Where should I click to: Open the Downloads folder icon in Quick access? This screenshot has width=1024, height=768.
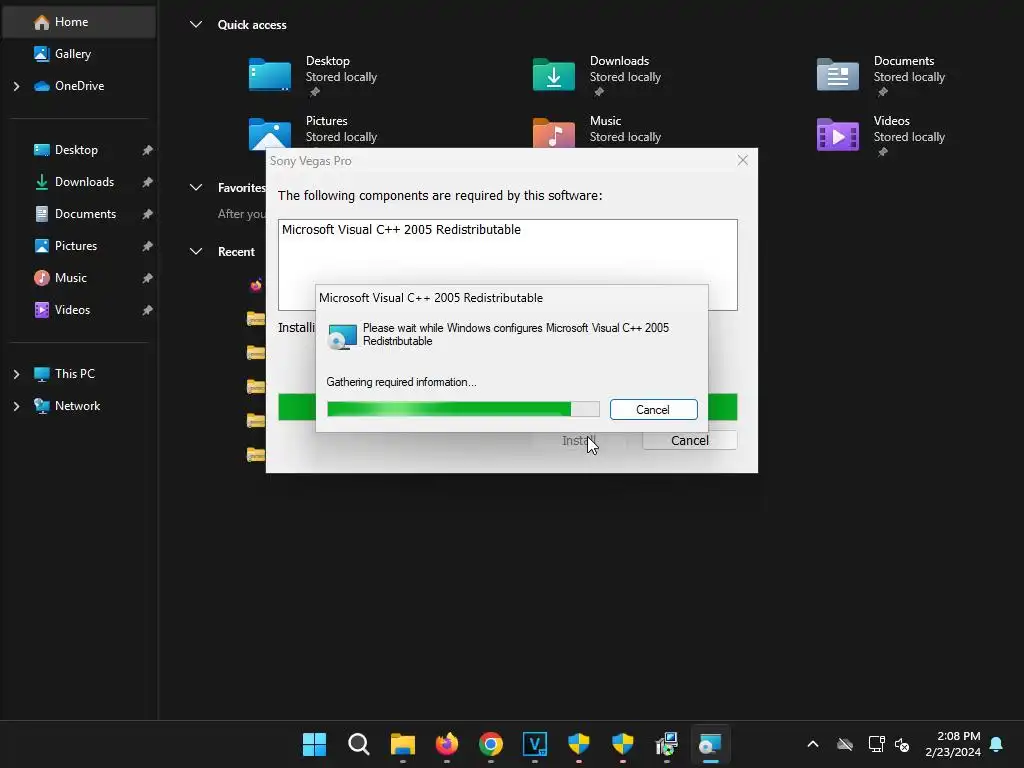[554, 74]
